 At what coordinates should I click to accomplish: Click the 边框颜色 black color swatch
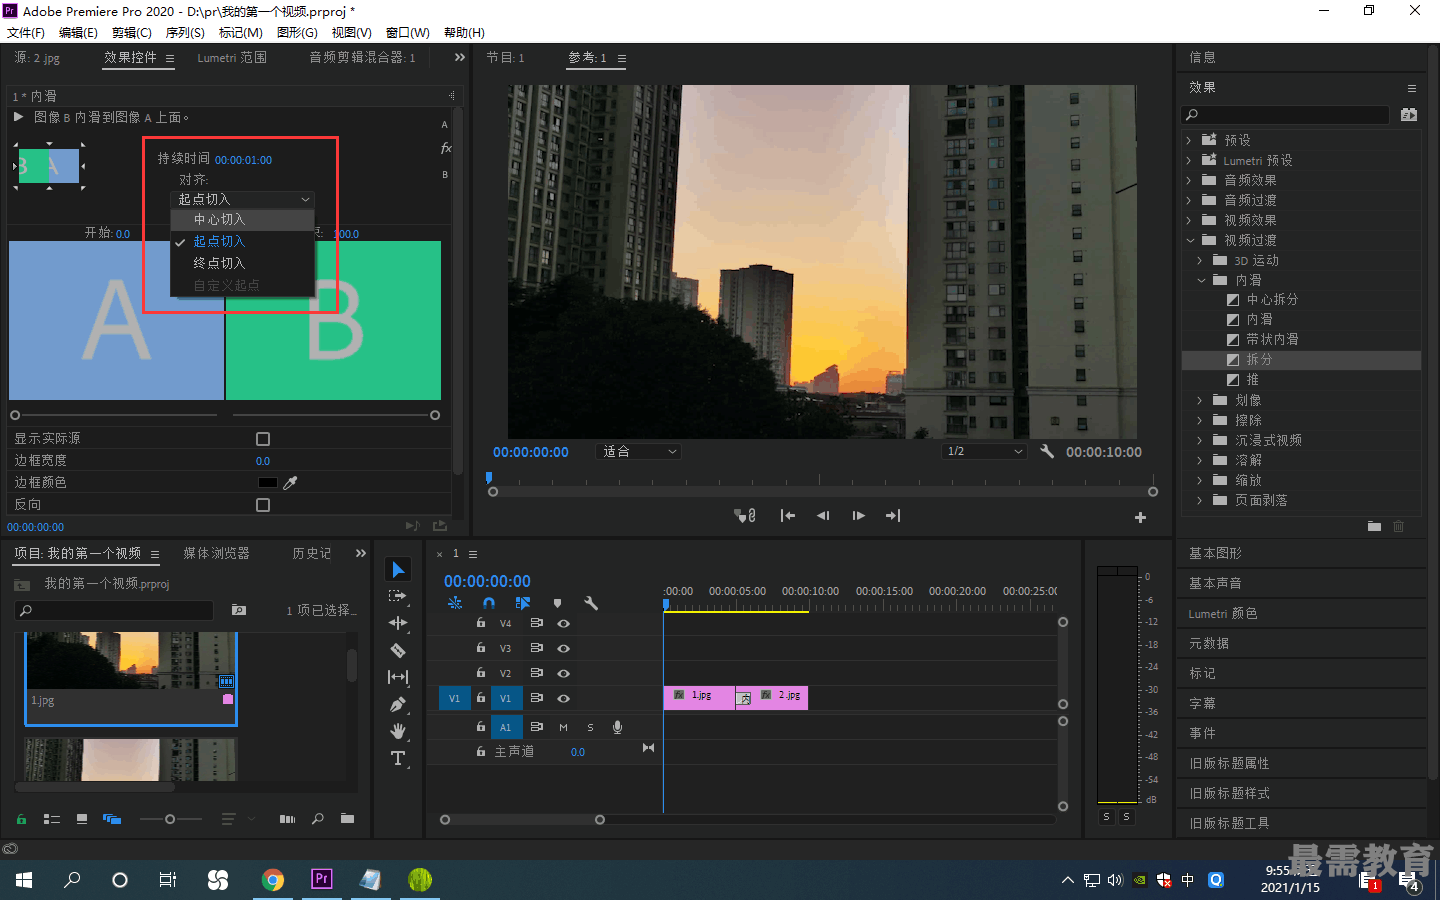click(267, 483)
